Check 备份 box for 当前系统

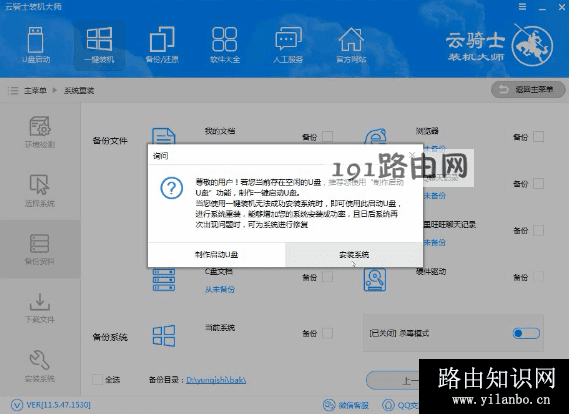coord(327,333)
